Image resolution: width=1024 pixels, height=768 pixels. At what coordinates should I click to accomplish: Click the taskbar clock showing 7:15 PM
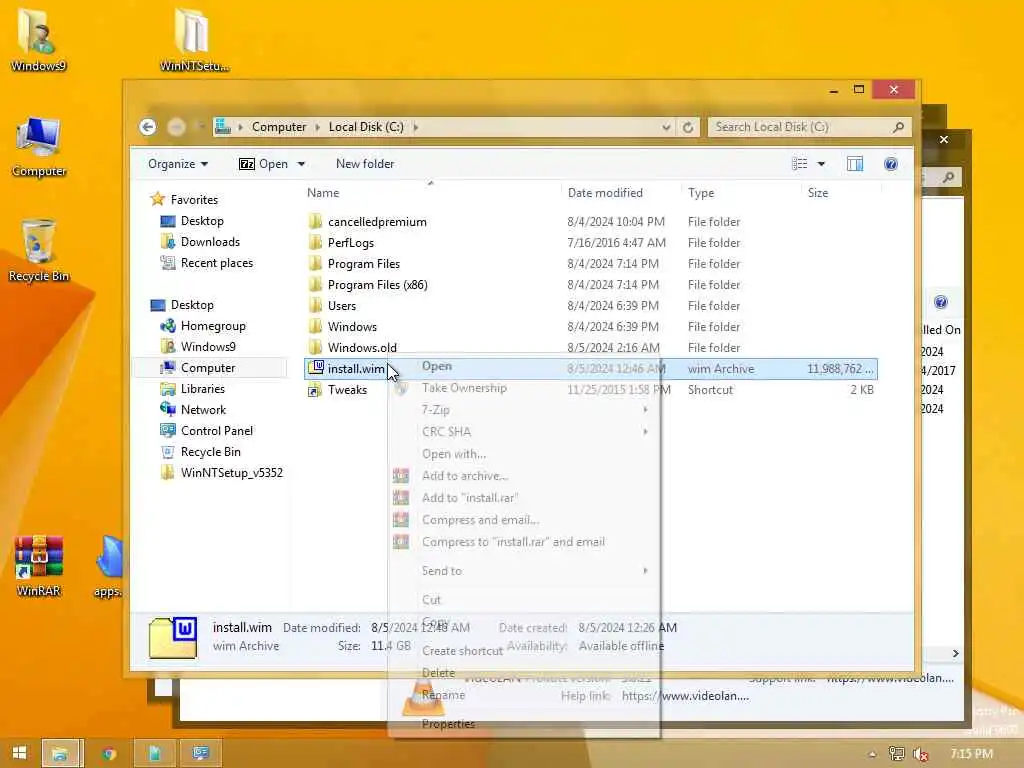point(972,754)
